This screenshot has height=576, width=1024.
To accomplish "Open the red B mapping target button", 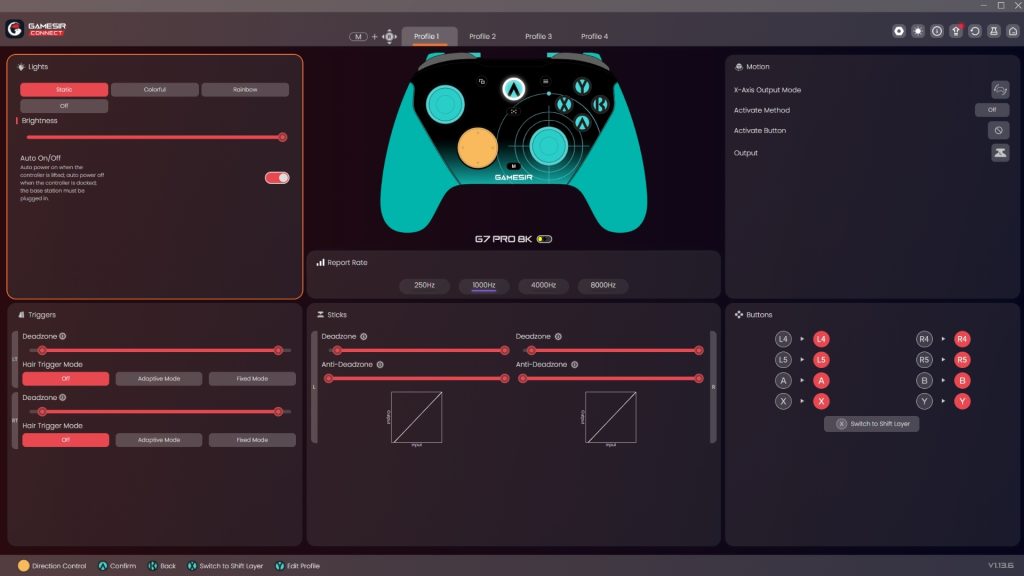I will point(962,381).
